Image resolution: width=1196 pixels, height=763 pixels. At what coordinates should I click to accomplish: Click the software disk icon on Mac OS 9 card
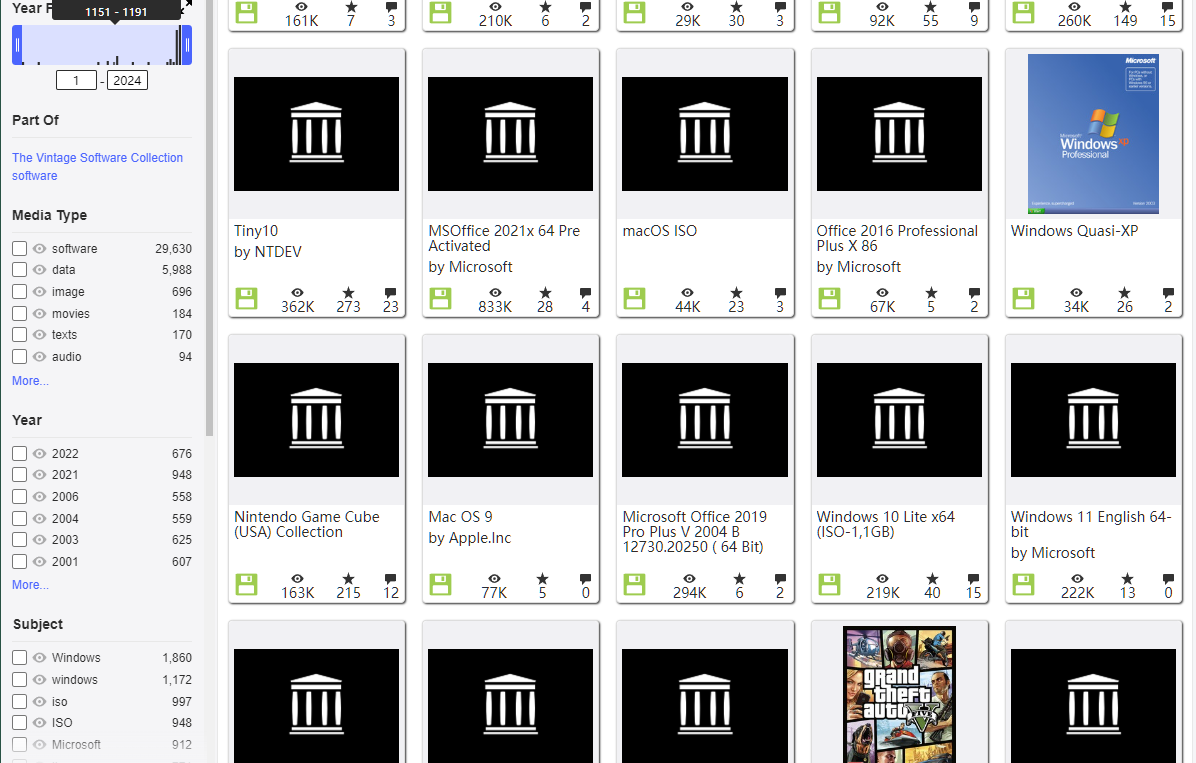(x=440, y=584)
